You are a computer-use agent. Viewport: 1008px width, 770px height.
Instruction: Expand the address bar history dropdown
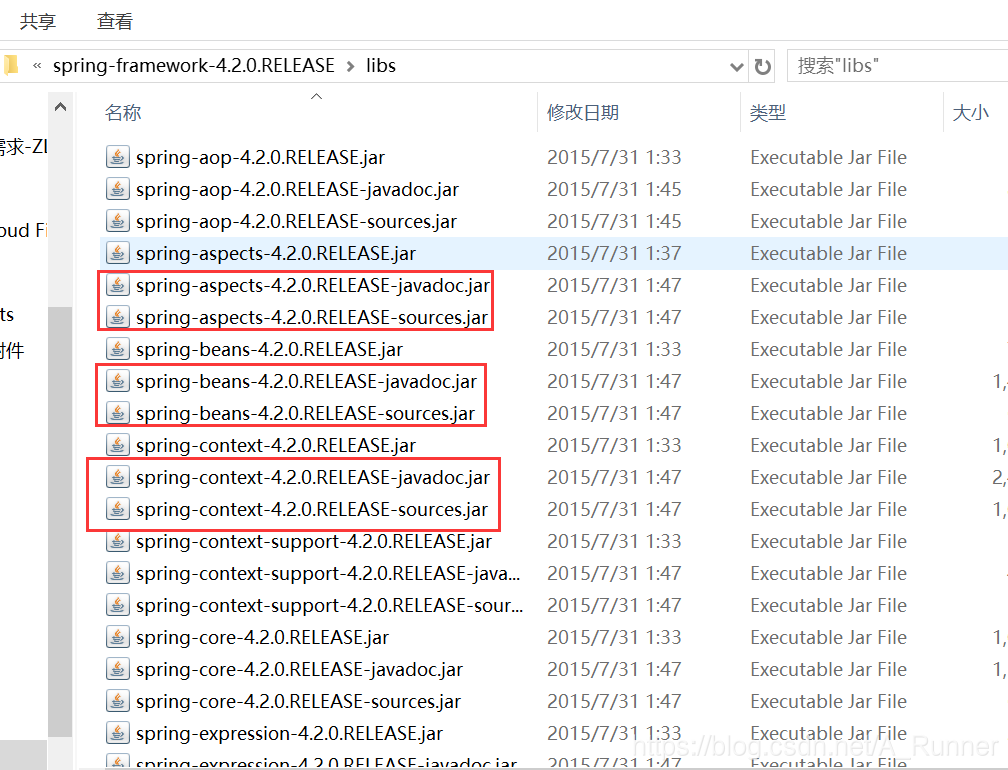pos(737,66)
